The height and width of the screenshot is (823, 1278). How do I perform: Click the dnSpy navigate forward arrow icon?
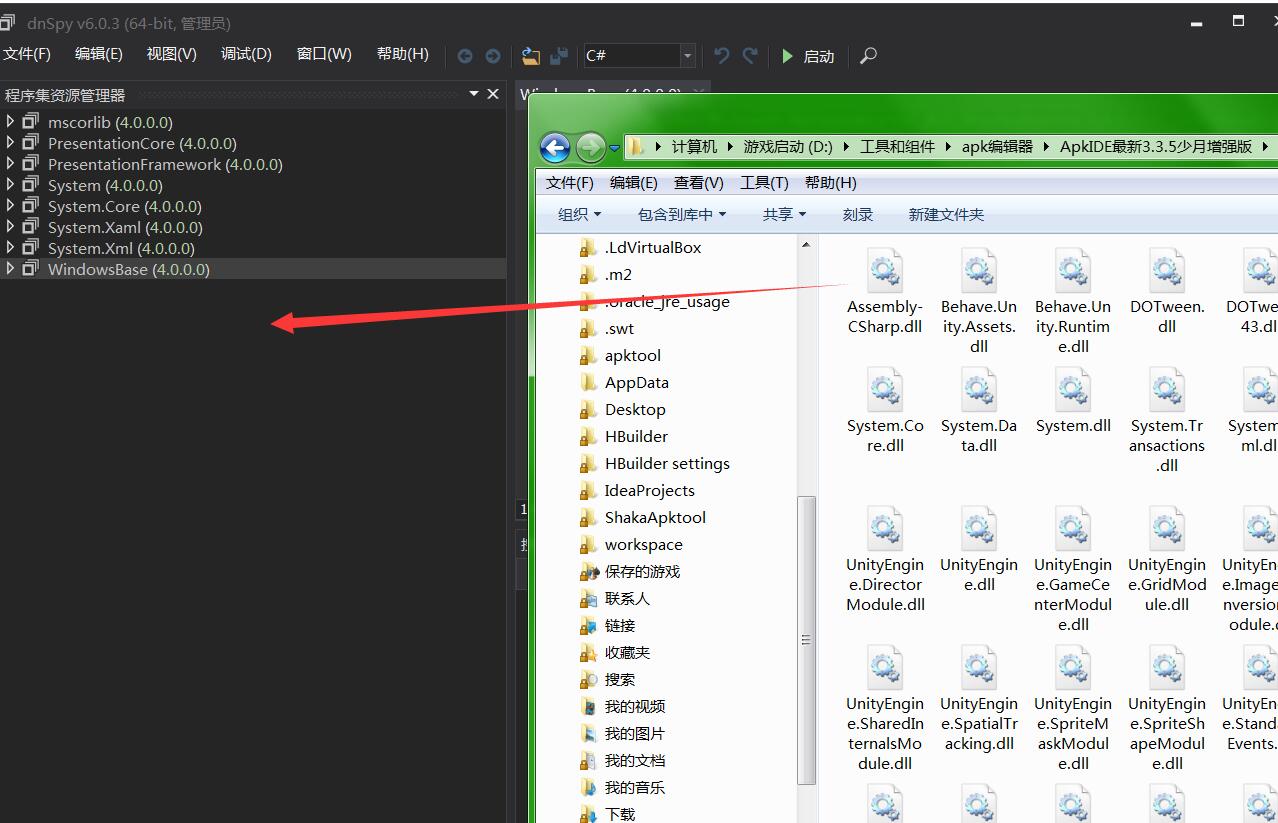click(x=492, y=56)
